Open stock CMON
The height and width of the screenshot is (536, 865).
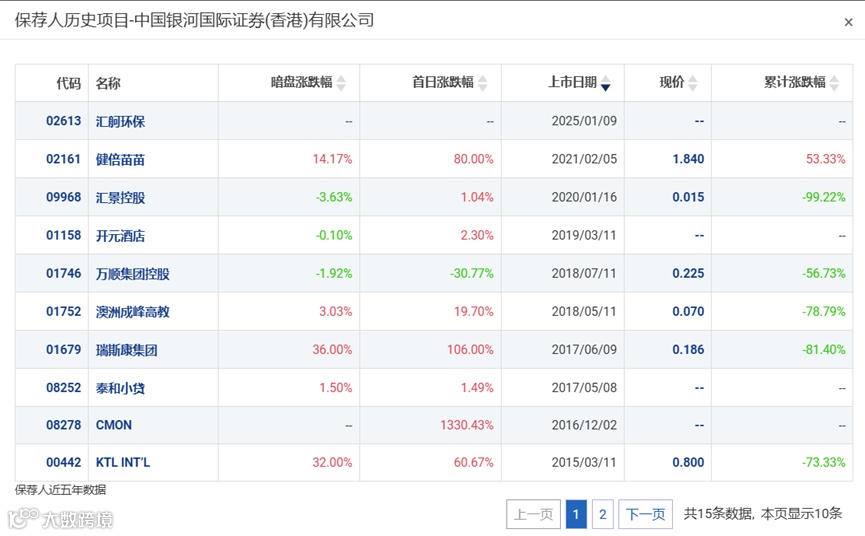click(x=114, y=425)
